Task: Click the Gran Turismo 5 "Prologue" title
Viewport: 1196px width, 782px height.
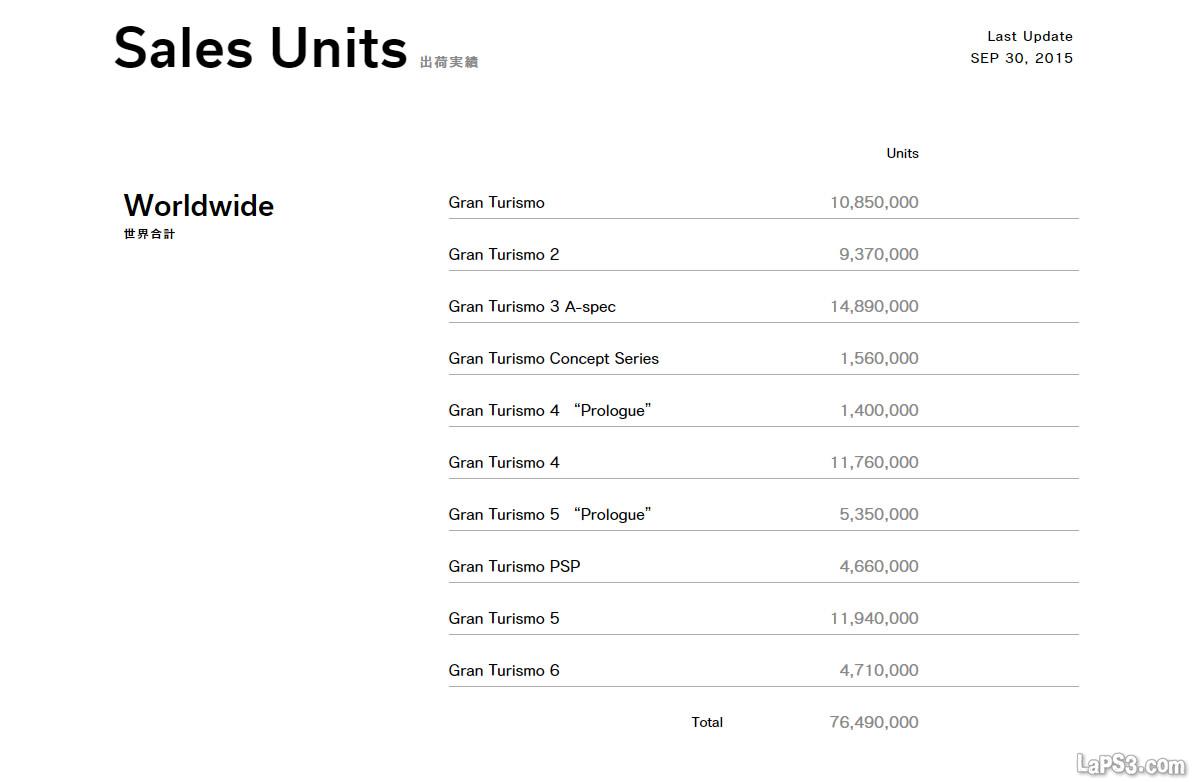Action: click(549, 514)
